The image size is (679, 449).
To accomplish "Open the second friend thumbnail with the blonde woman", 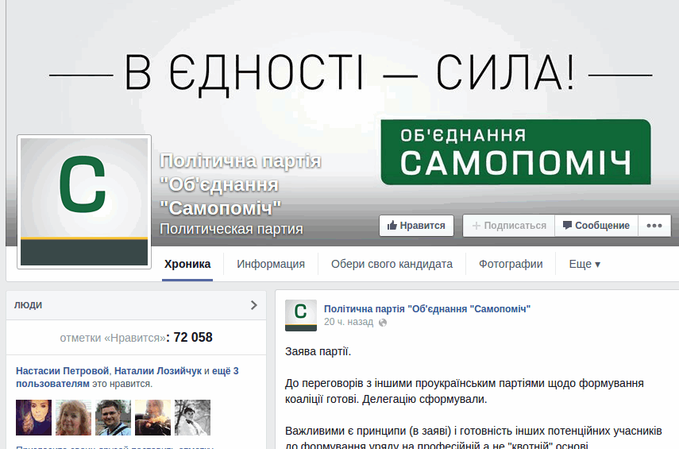I will (74, 417).
